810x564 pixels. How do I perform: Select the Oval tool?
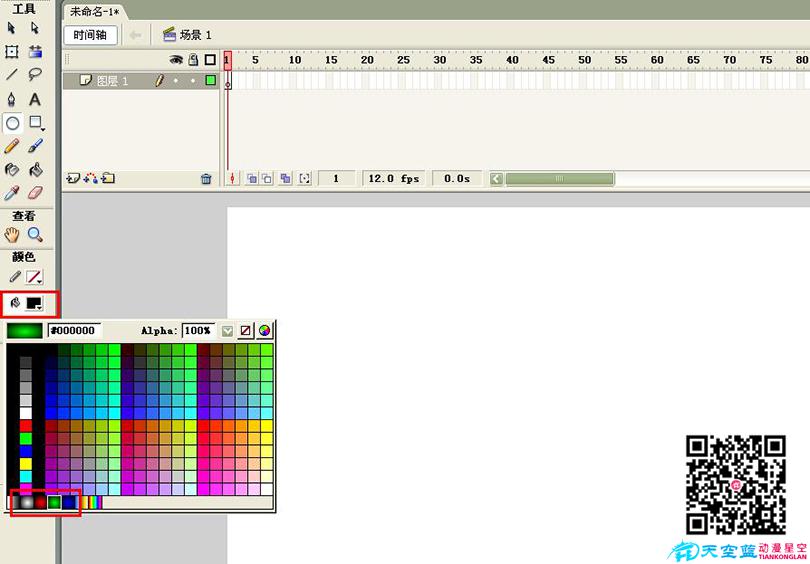(x=13, y=123)
